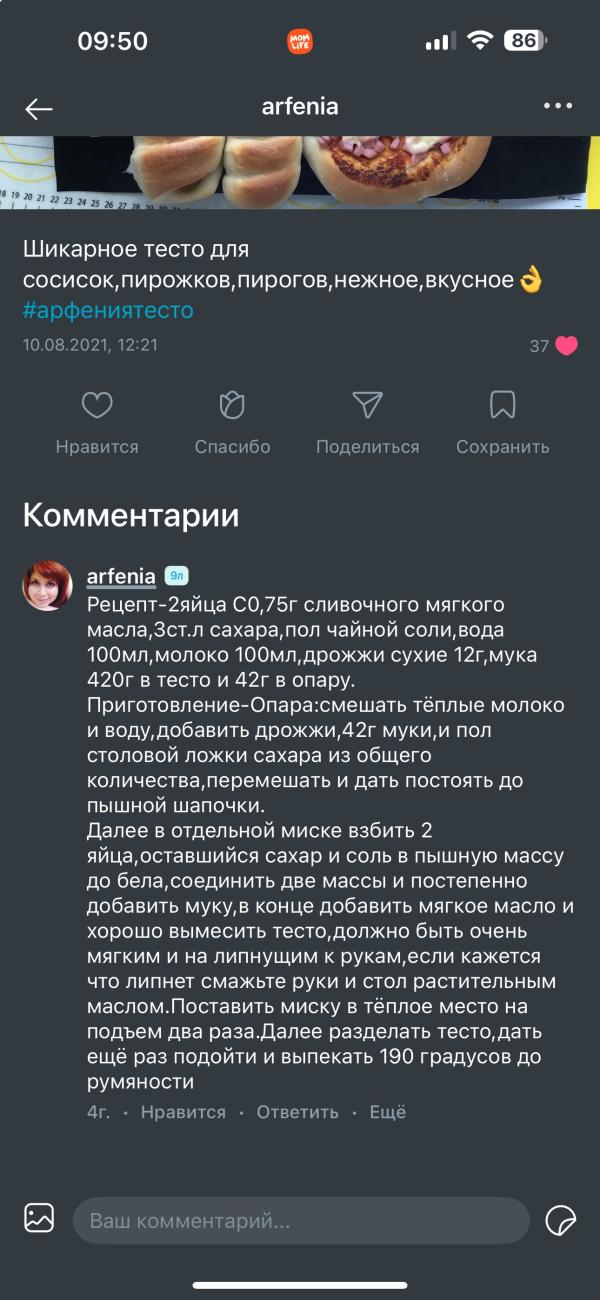Screen dimensions: 600x1300
Task: Tap the red heart next to 37 likes
Action: 567,345
